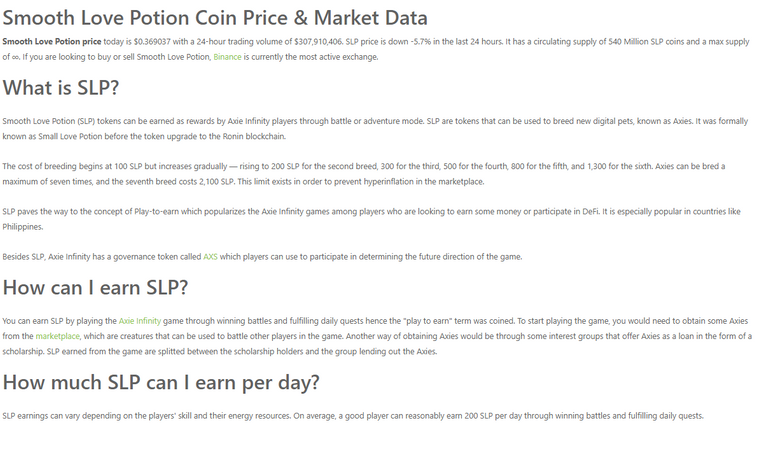Open the Binance exchange link
768x450 pixels.
(x=227, y=57)
